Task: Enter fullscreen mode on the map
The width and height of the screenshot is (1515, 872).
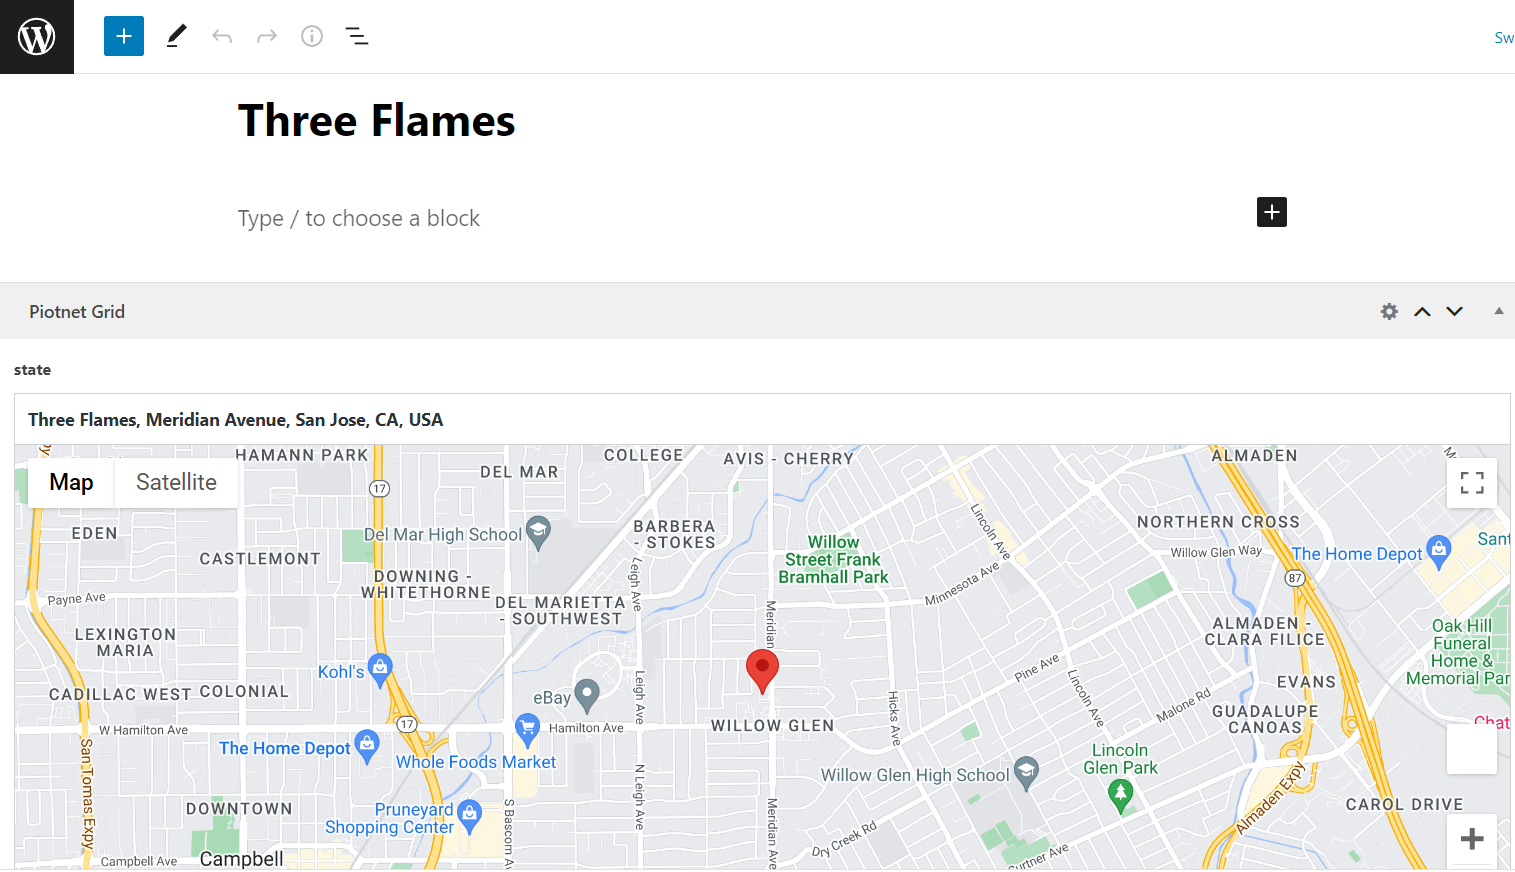Action: point(1471,482)
